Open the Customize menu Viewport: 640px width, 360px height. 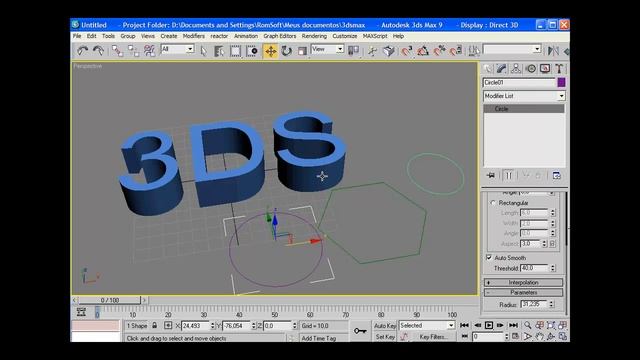pos(344,36)
